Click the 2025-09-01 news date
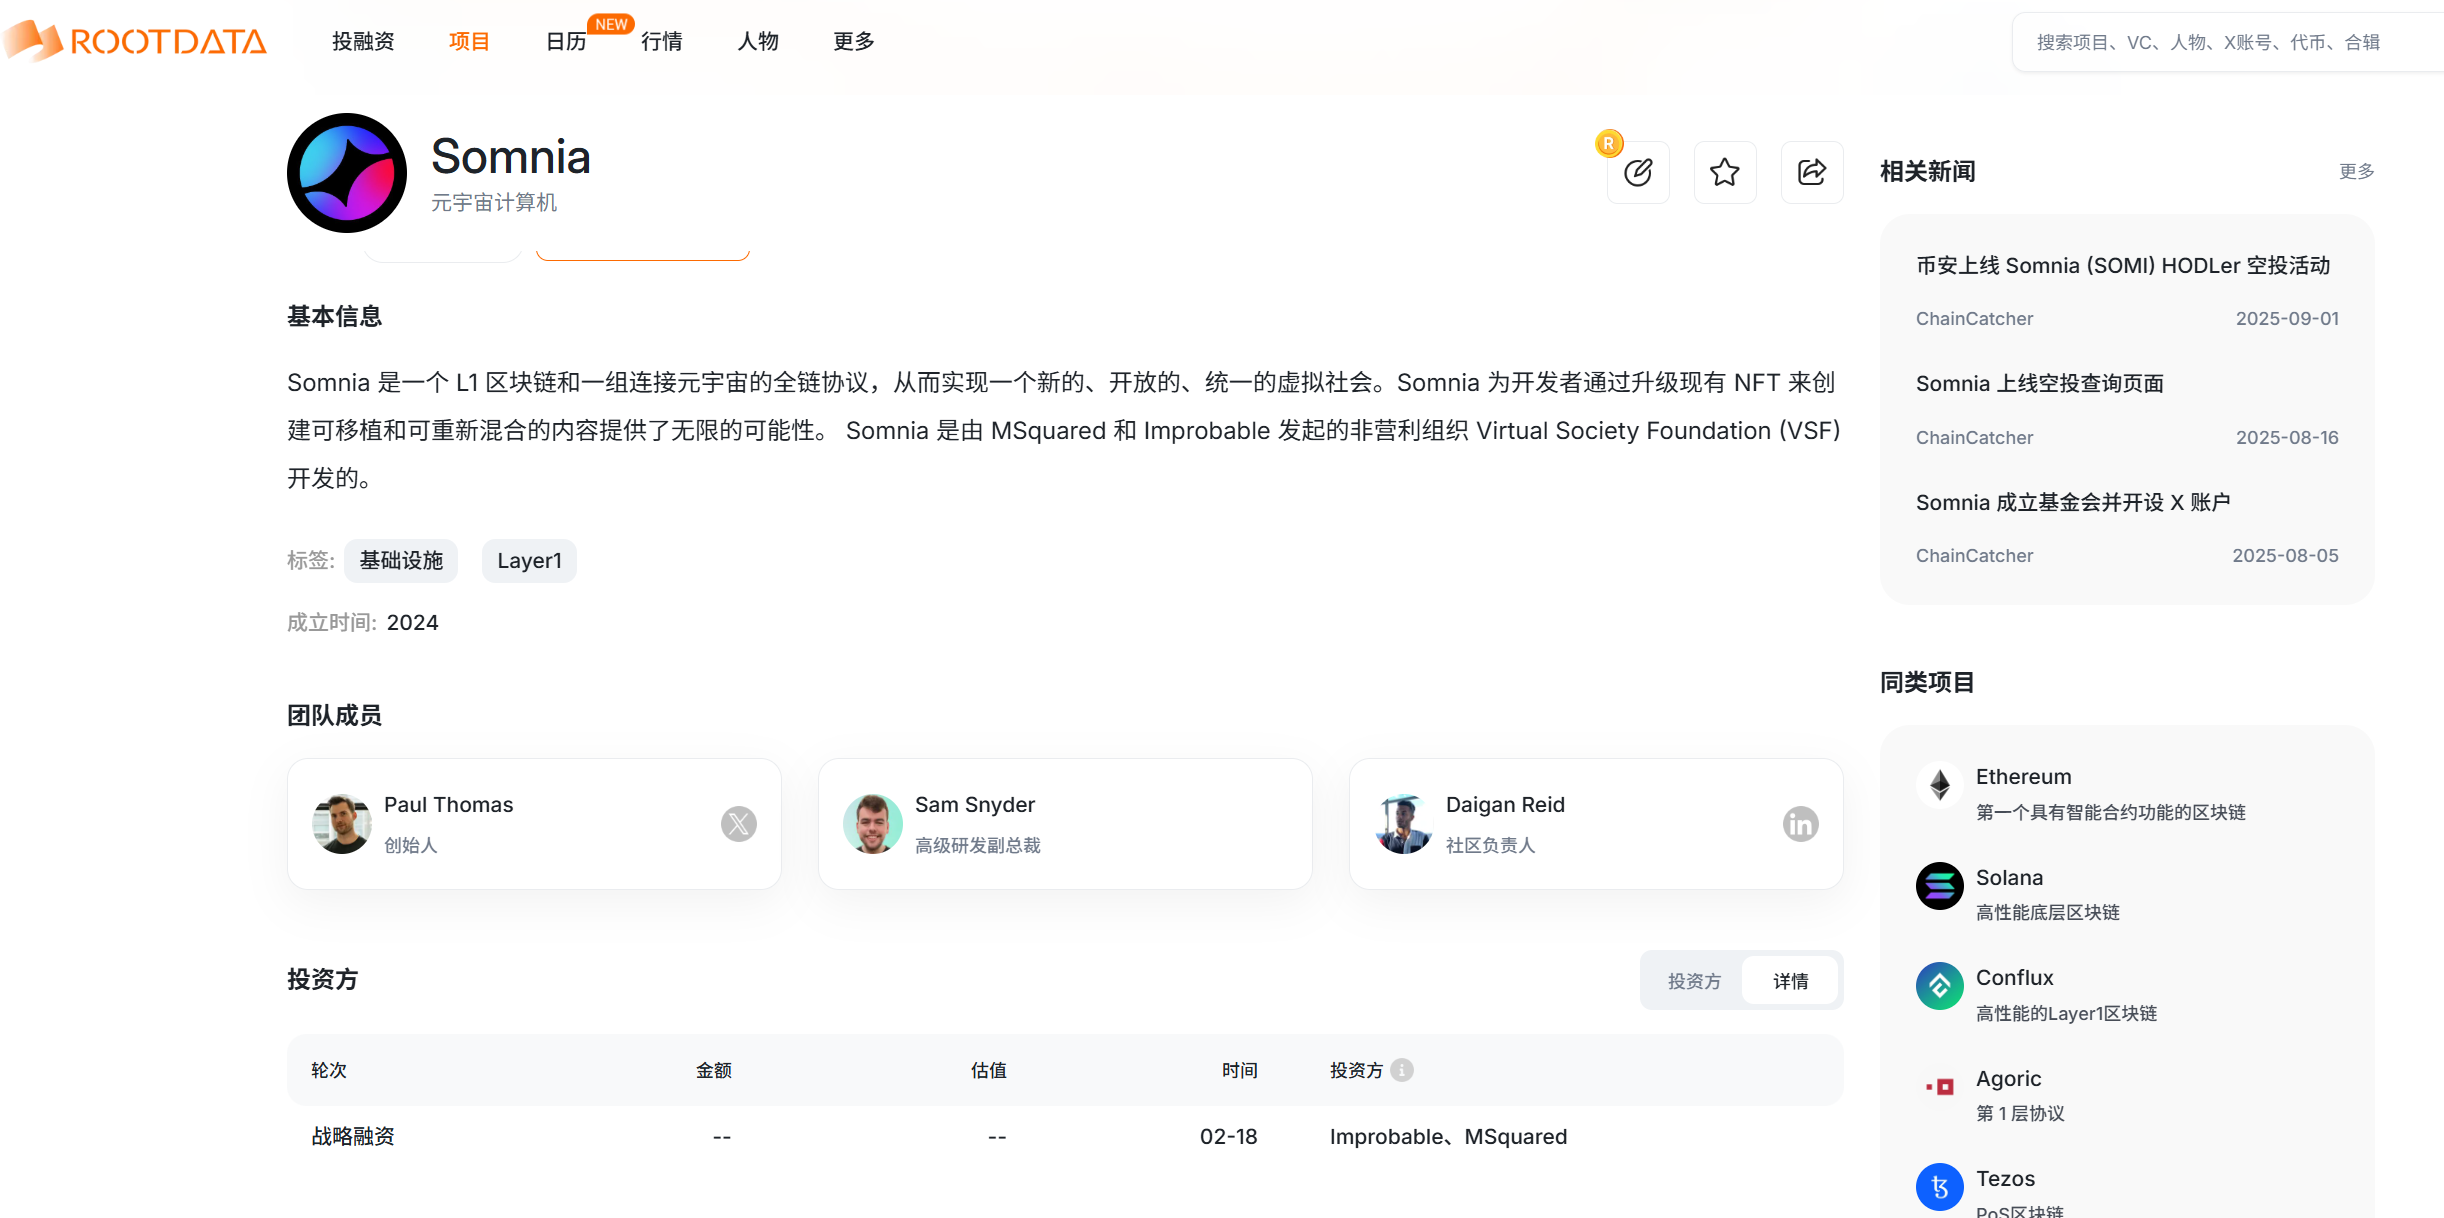This screenshot has height=1218, width=2444. tap(2287, 319)
